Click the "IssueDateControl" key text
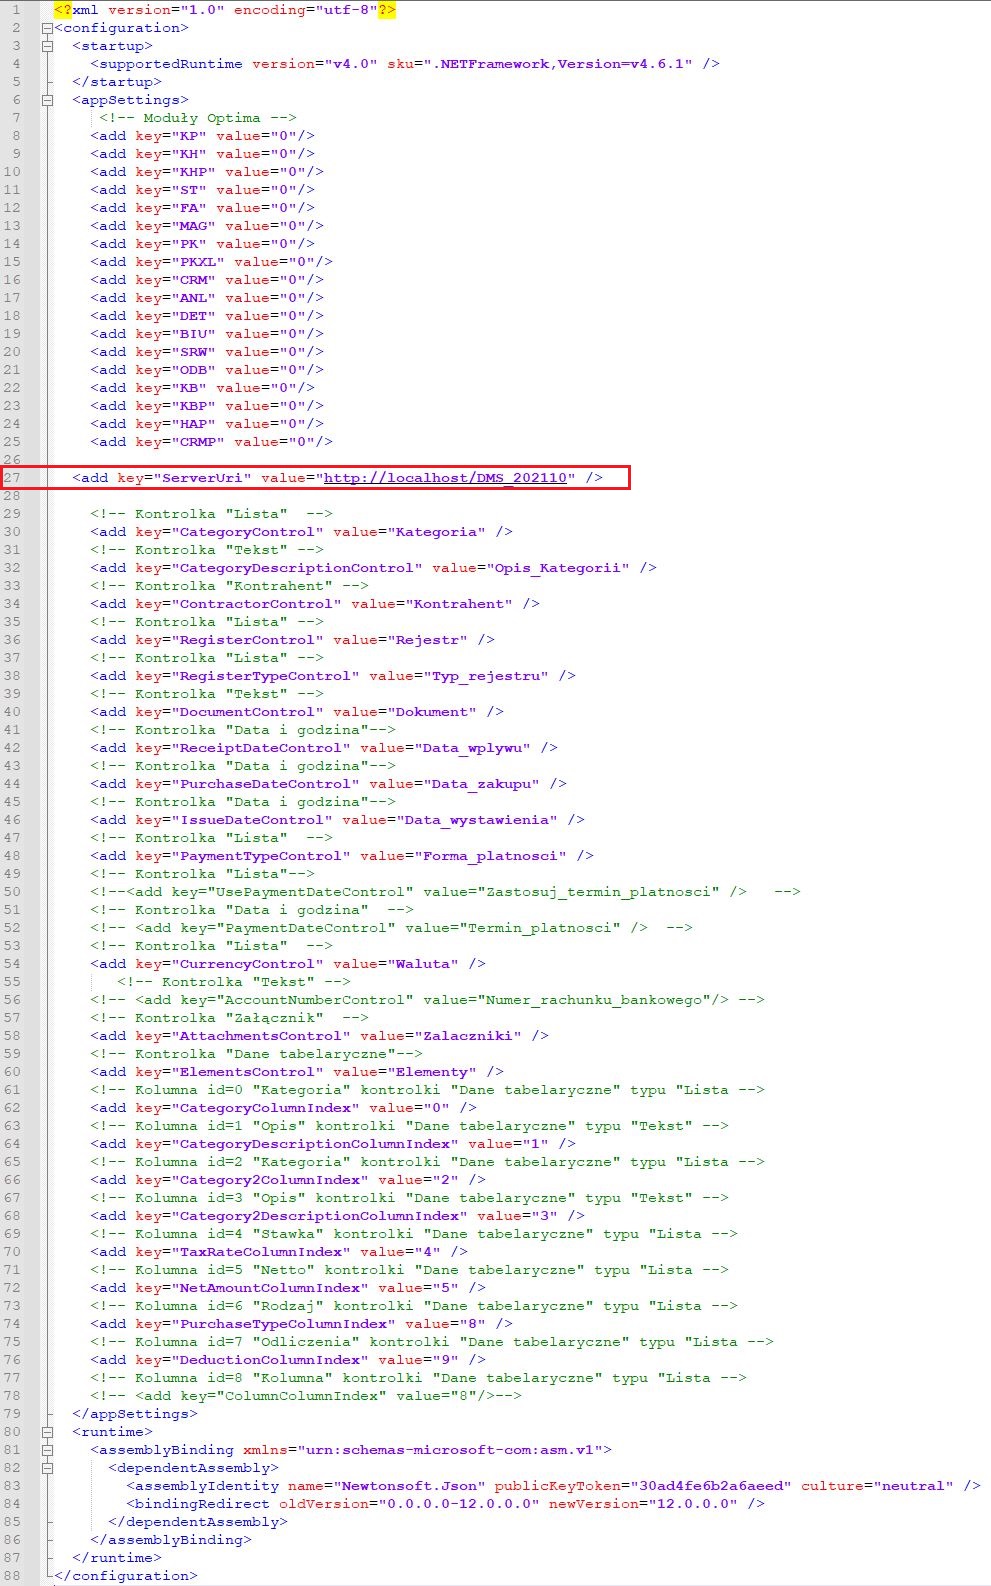Viewport: 991px width, 1586px height. pos(253,820)
